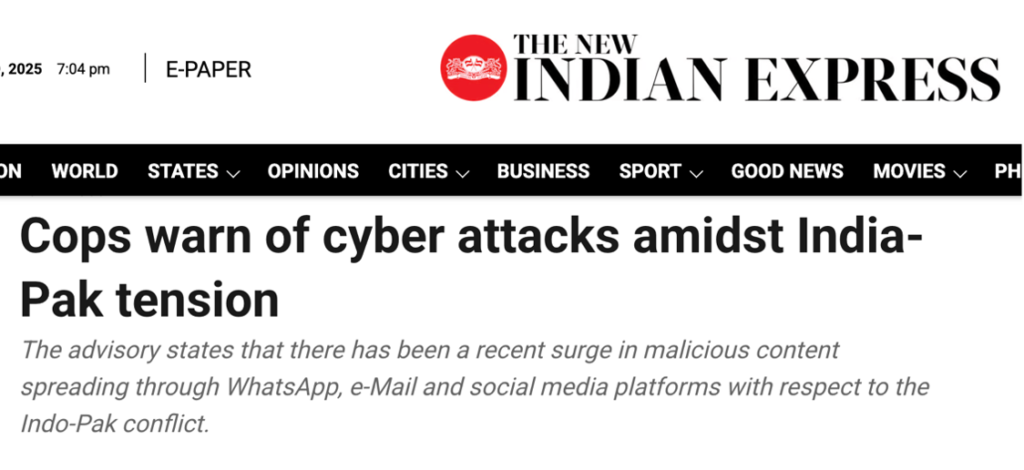
Task: Open the CITIES menu item
Action: tap(418, 171)
